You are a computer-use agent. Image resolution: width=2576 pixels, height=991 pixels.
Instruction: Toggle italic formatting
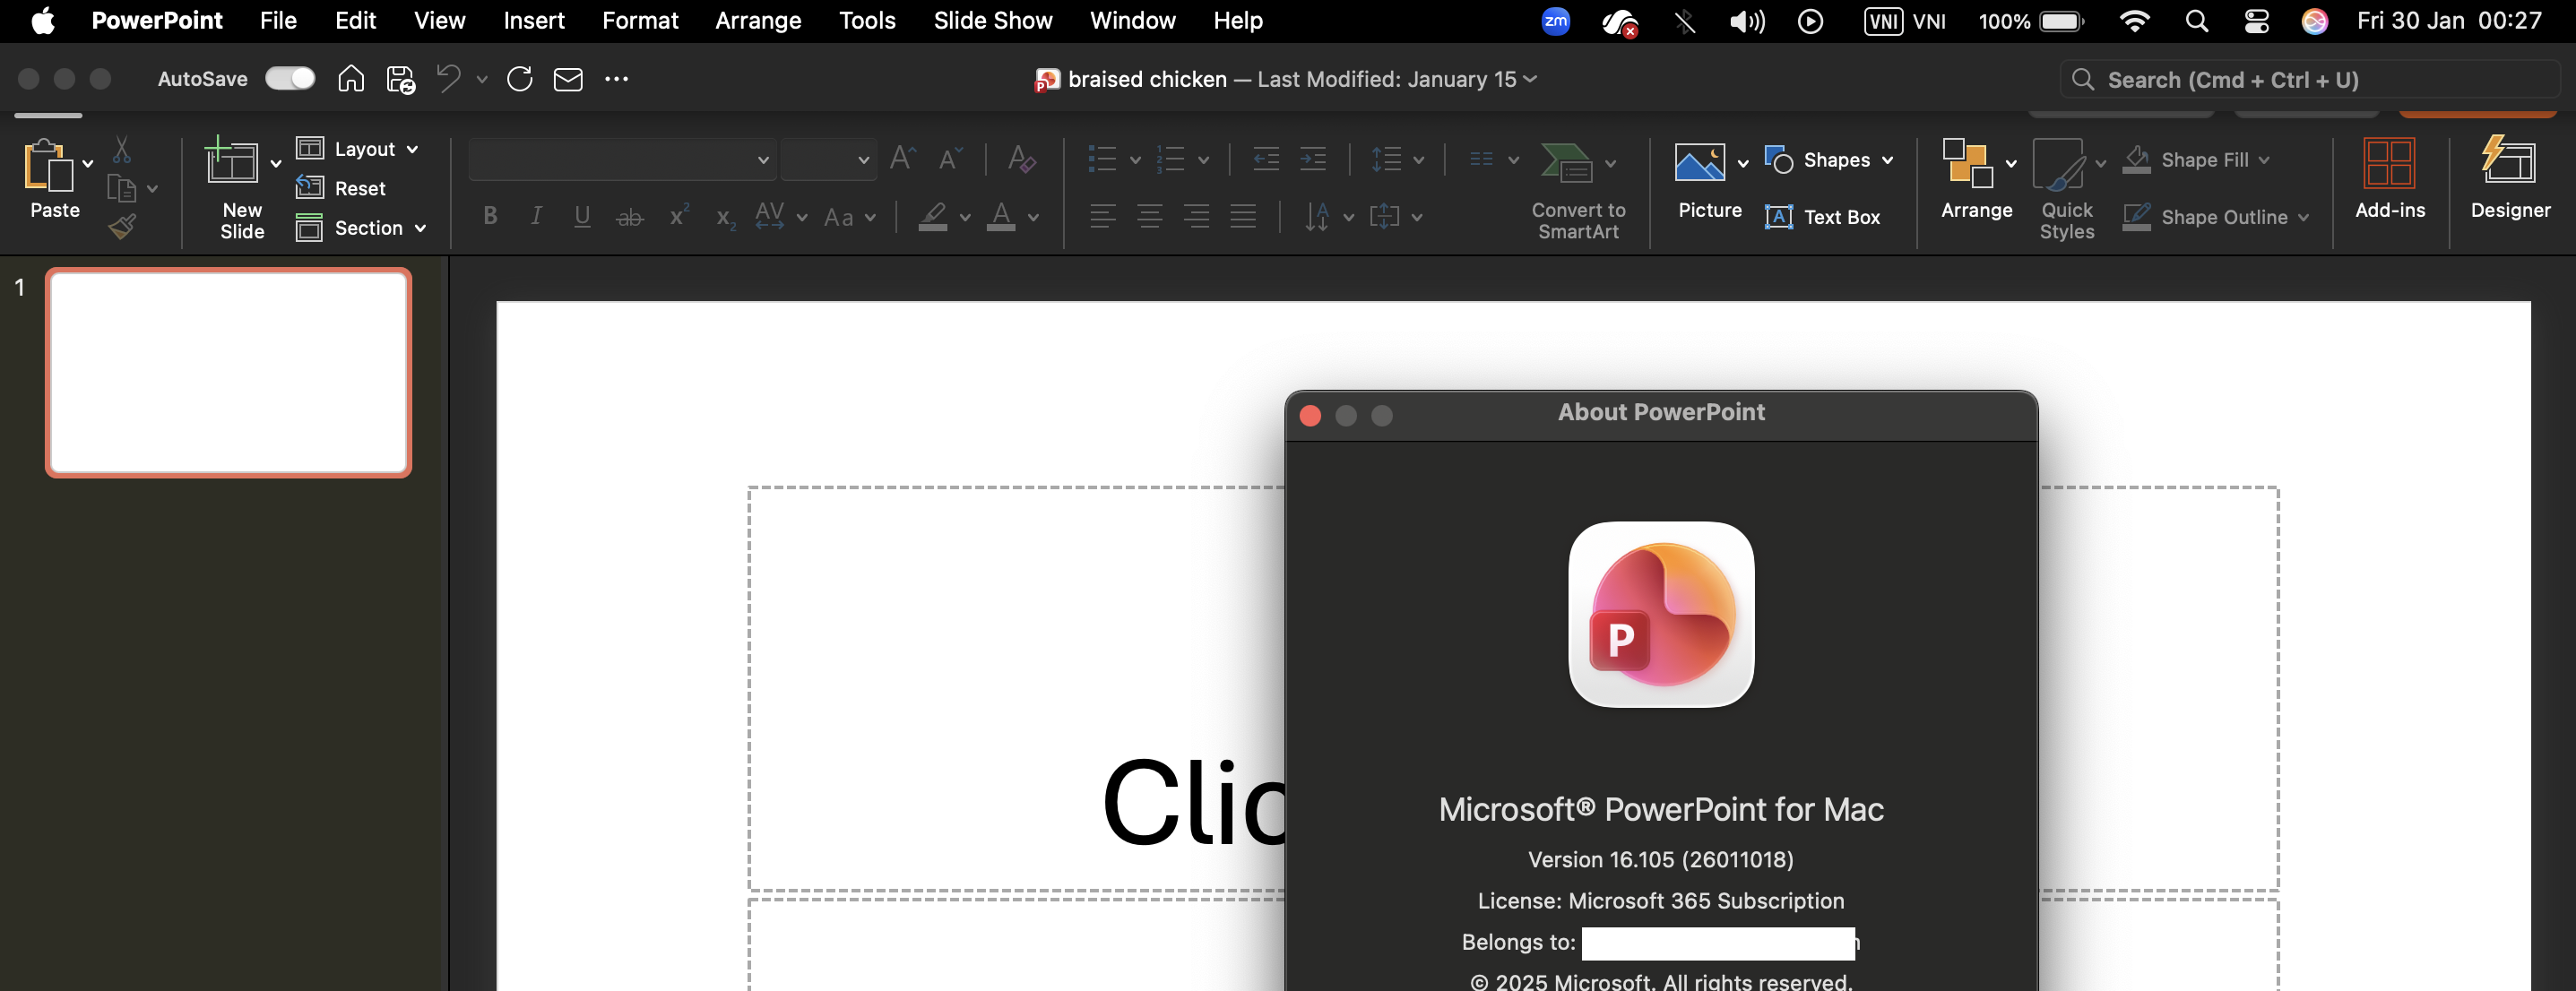(x=536, y=217)
